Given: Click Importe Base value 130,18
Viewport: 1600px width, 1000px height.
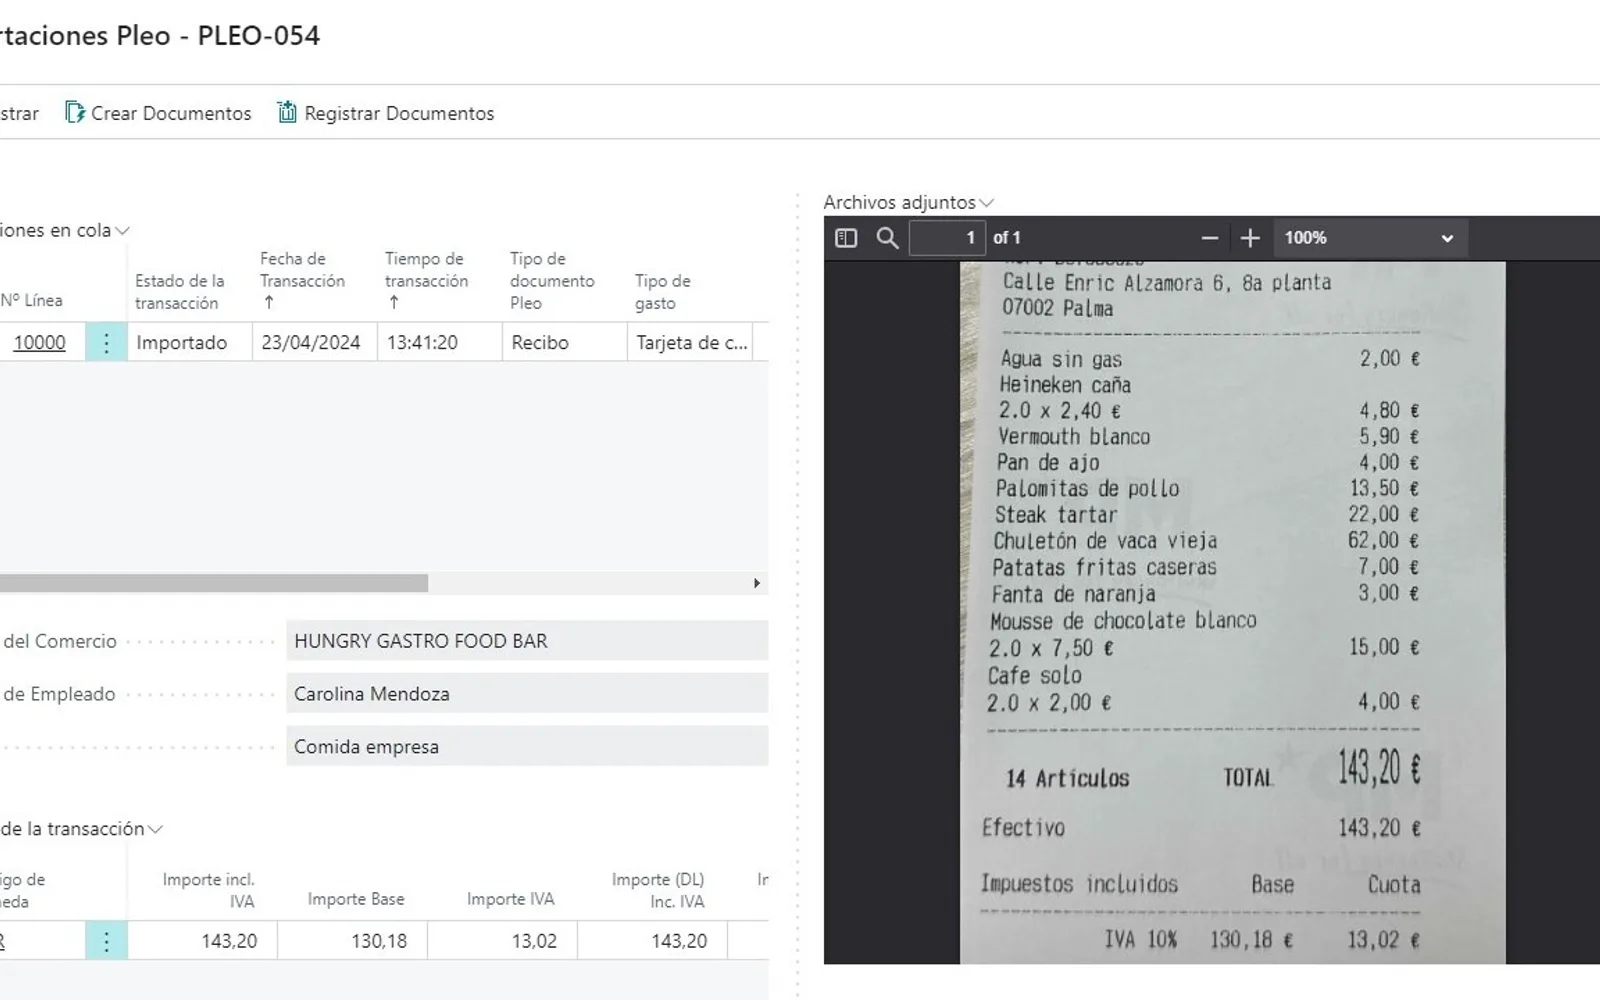Looking at the screenshot, I should (353, 941).
